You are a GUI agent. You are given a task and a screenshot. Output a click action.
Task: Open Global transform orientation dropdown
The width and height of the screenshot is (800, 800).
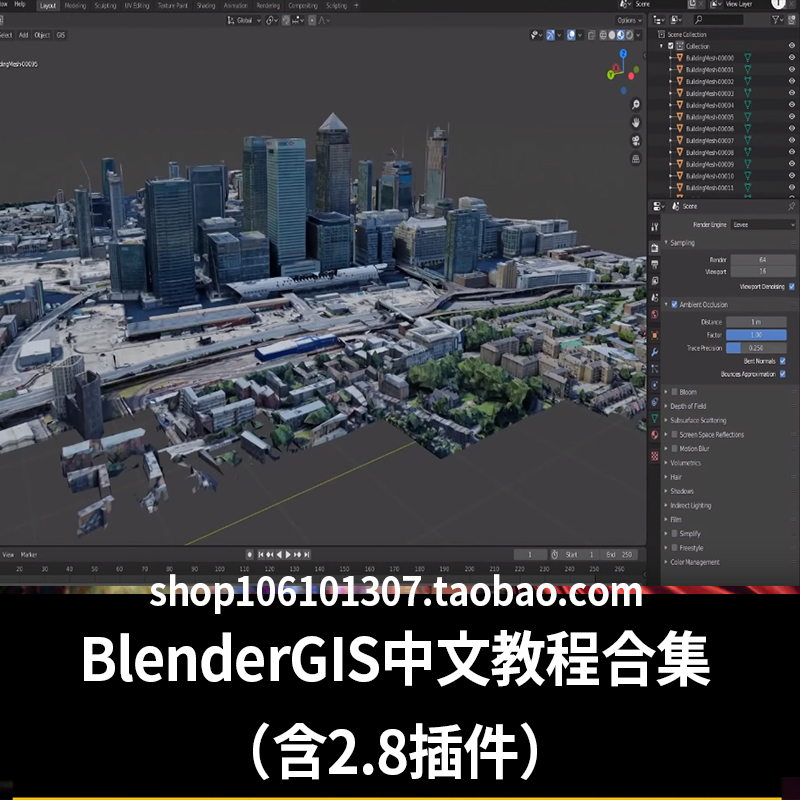click(x=244, y=20)
